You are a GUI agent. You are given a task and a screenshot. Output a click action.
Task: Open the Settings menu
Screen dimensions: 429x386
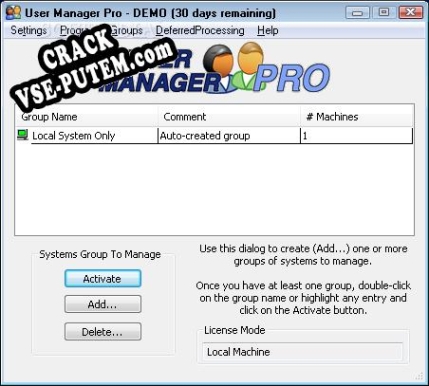click(x=29, y=30)
